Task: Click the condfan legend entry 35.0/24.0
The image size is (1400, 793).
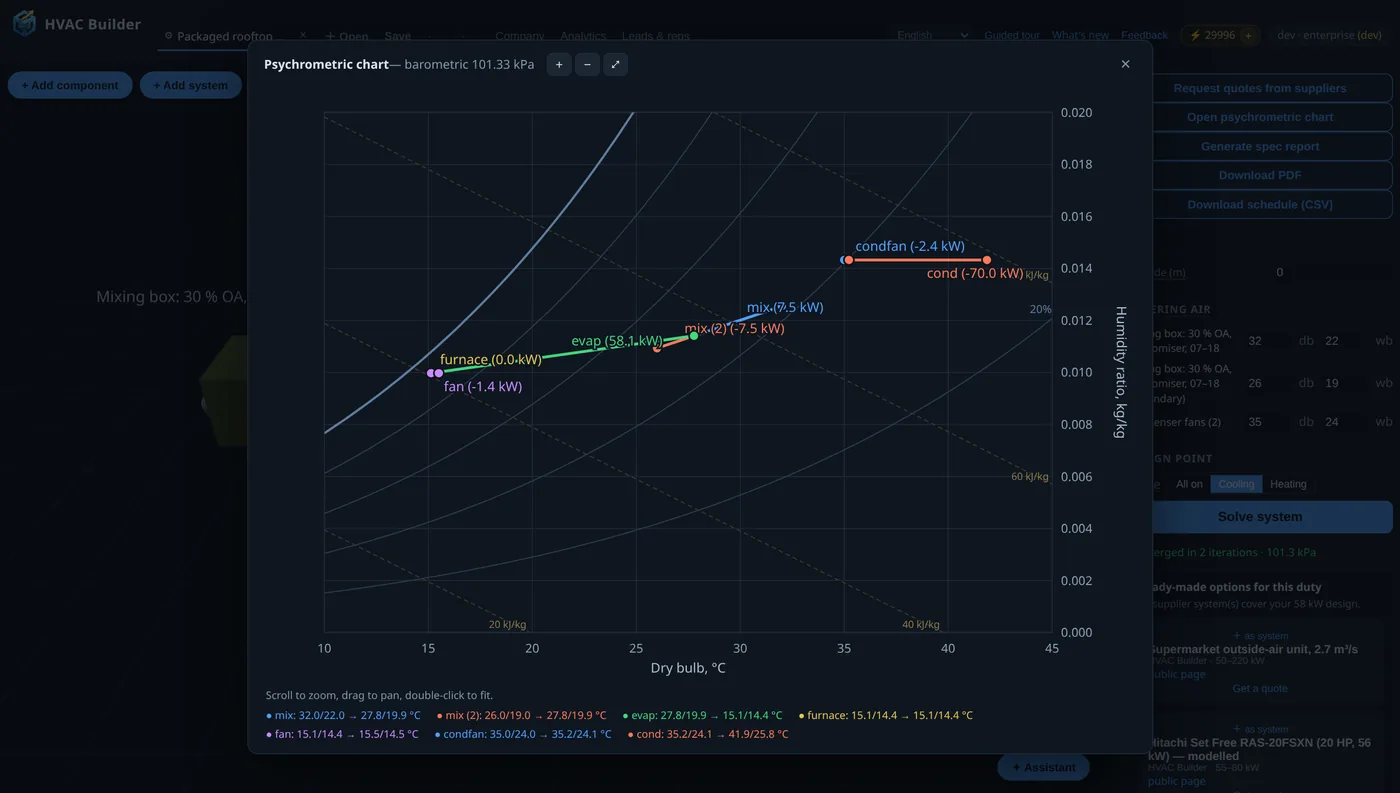Action: pyautogui.click(x=523, y=734)
